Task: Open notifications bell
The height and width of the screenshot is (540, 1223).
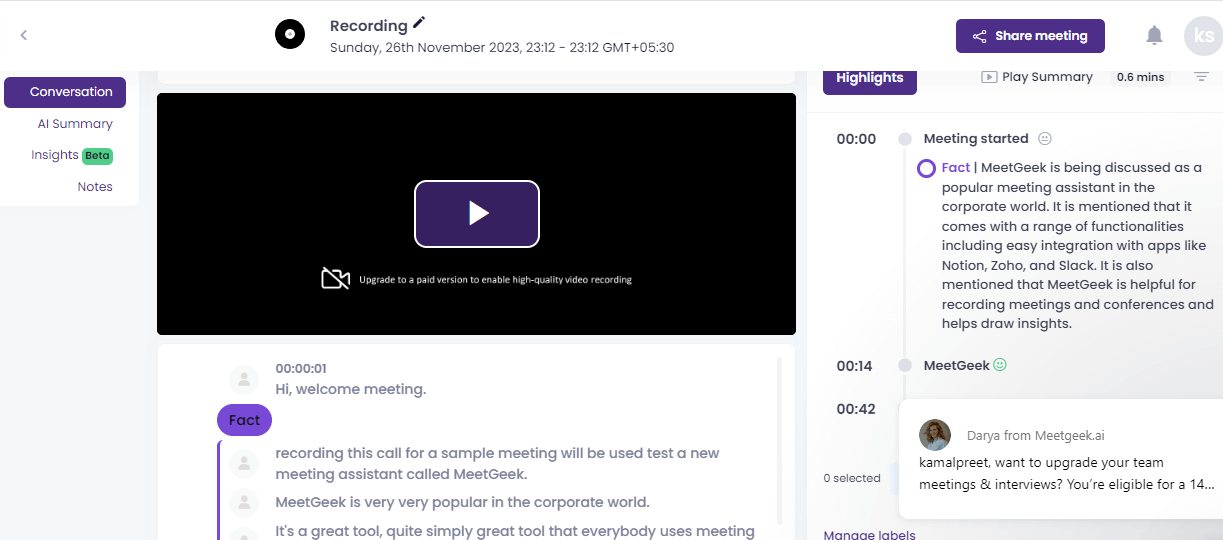Action: pos(1154,36)
